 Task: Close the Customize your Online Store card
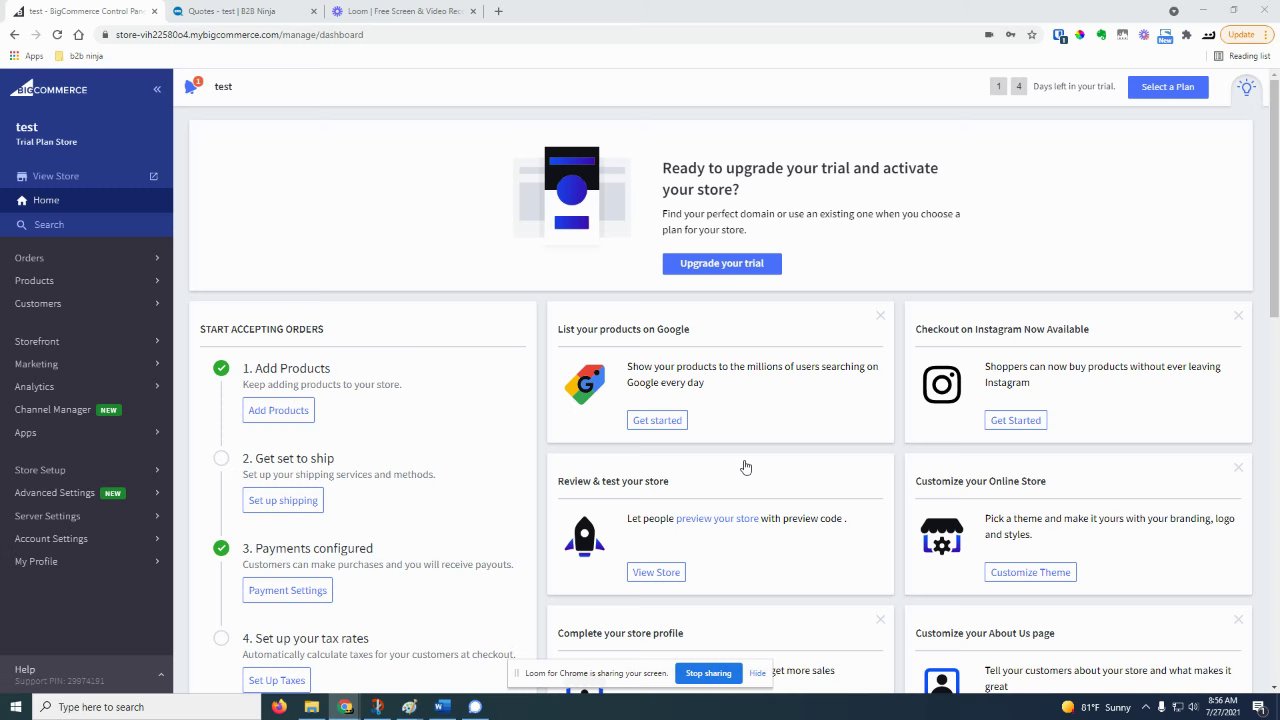point(1238,468)
